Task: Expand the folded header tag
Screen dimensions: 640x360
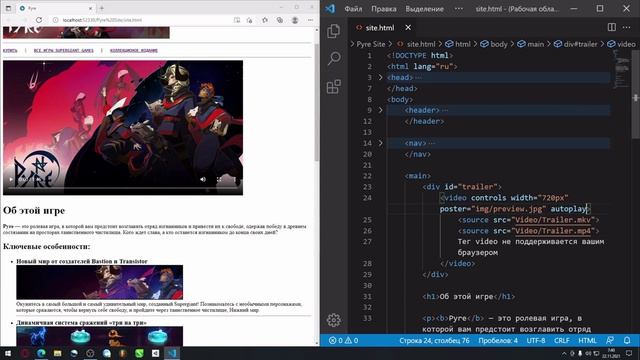Action: coord(380,110)
